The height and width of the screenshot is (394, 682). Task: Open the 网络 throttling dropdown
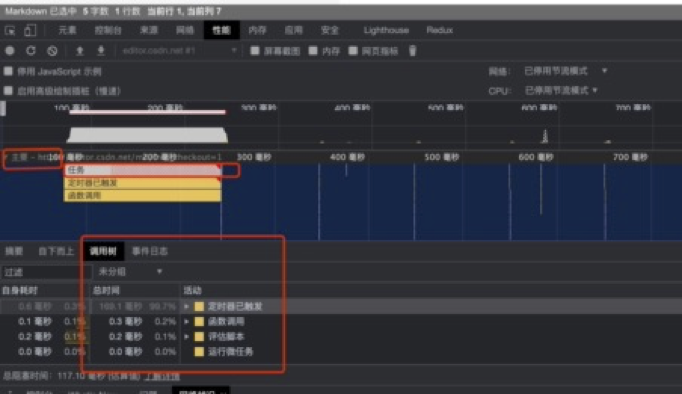coord(565,71)
